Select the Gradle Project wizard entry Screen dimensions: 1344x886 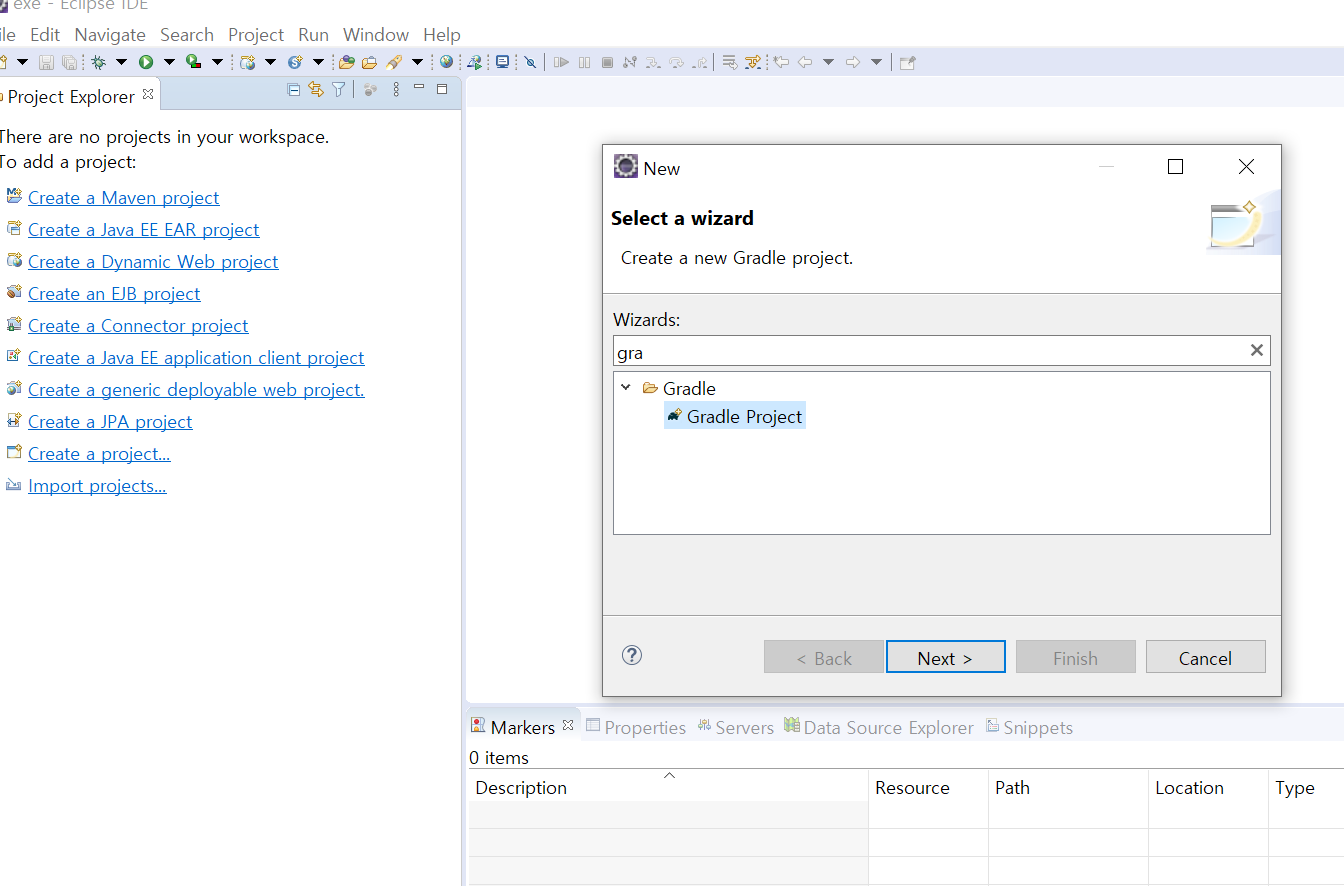point(735,417)
